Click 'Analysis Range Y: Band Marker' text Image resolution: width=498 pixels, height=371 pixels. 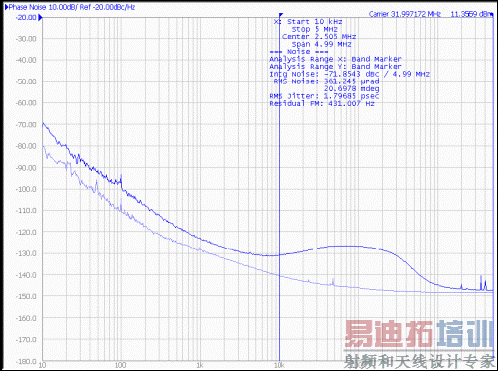335,67
